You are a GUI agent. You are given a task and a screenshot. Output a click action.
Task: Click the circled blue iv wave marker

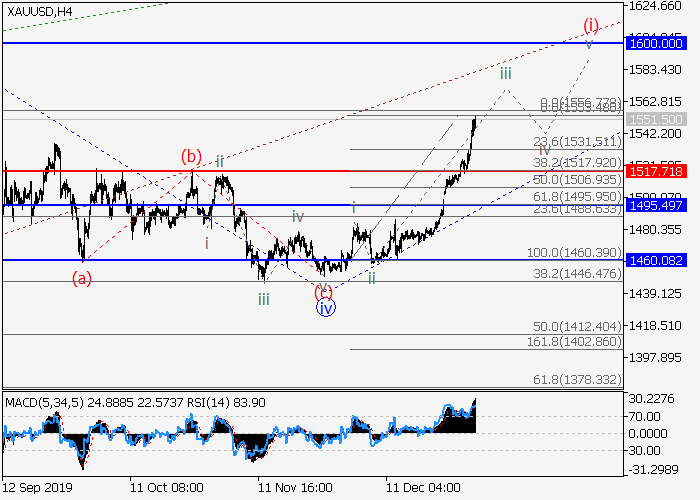click(325, 308)
